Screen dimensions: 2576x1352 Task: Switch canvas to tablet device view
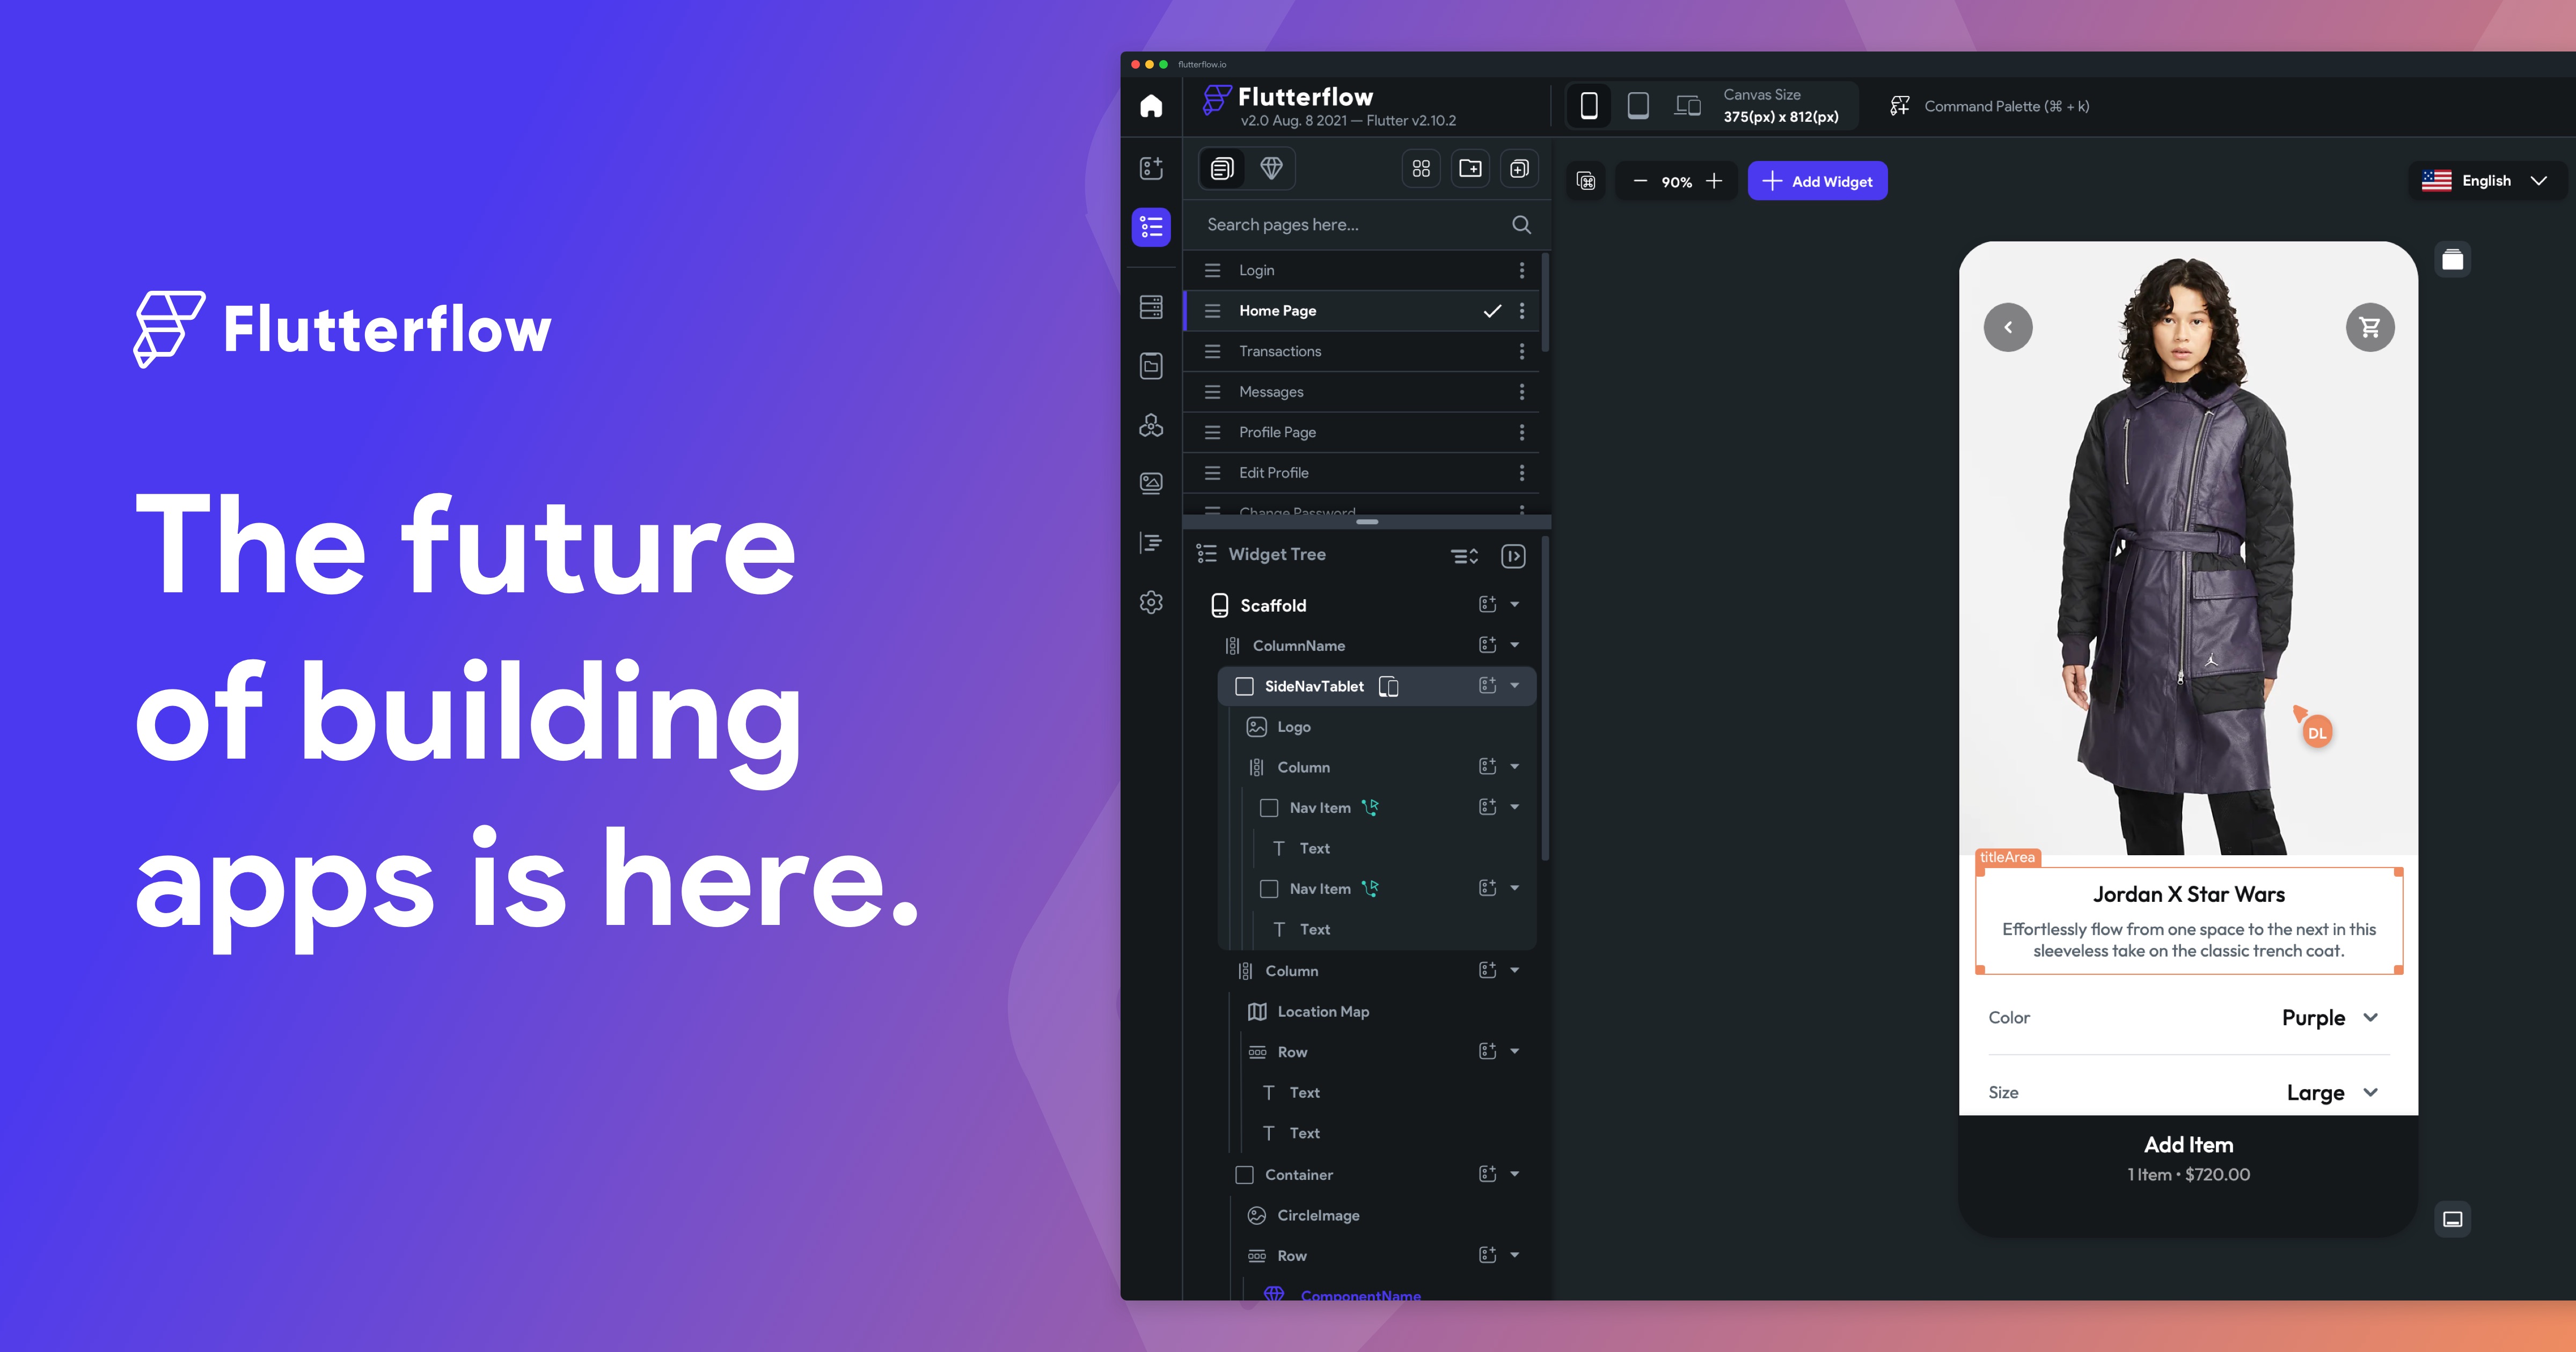1638,105
